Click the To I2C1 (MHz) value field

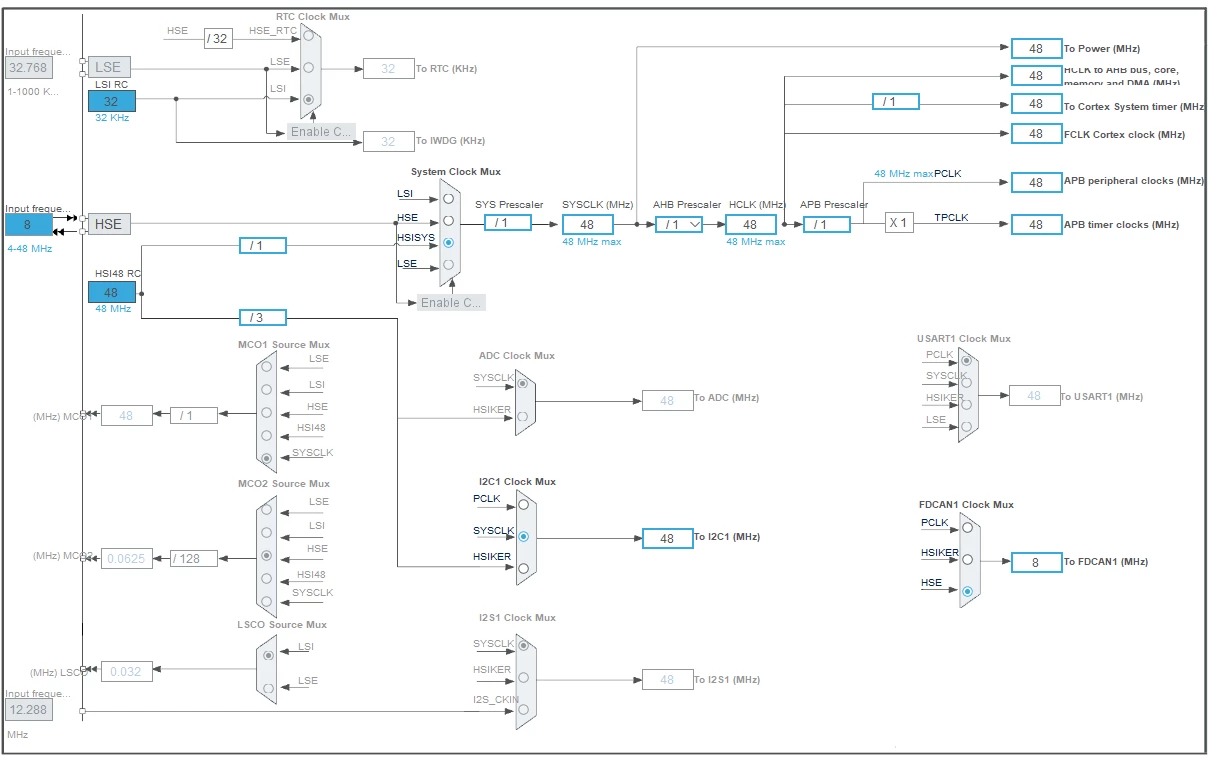click(667, 538)
